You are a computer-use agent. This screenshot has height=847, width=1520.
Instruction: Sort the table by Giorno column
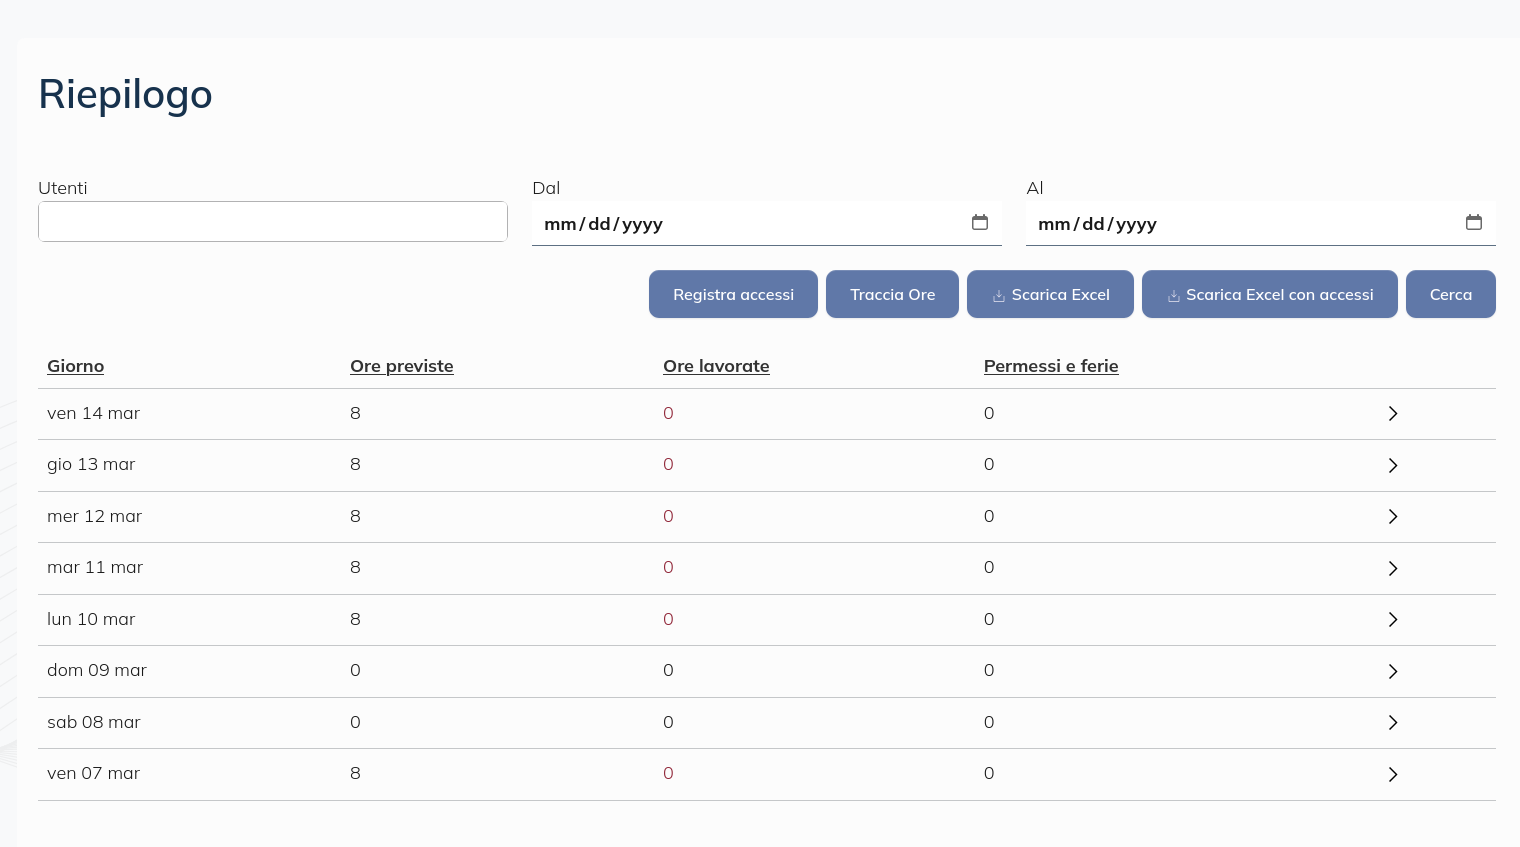click(75, 366)
